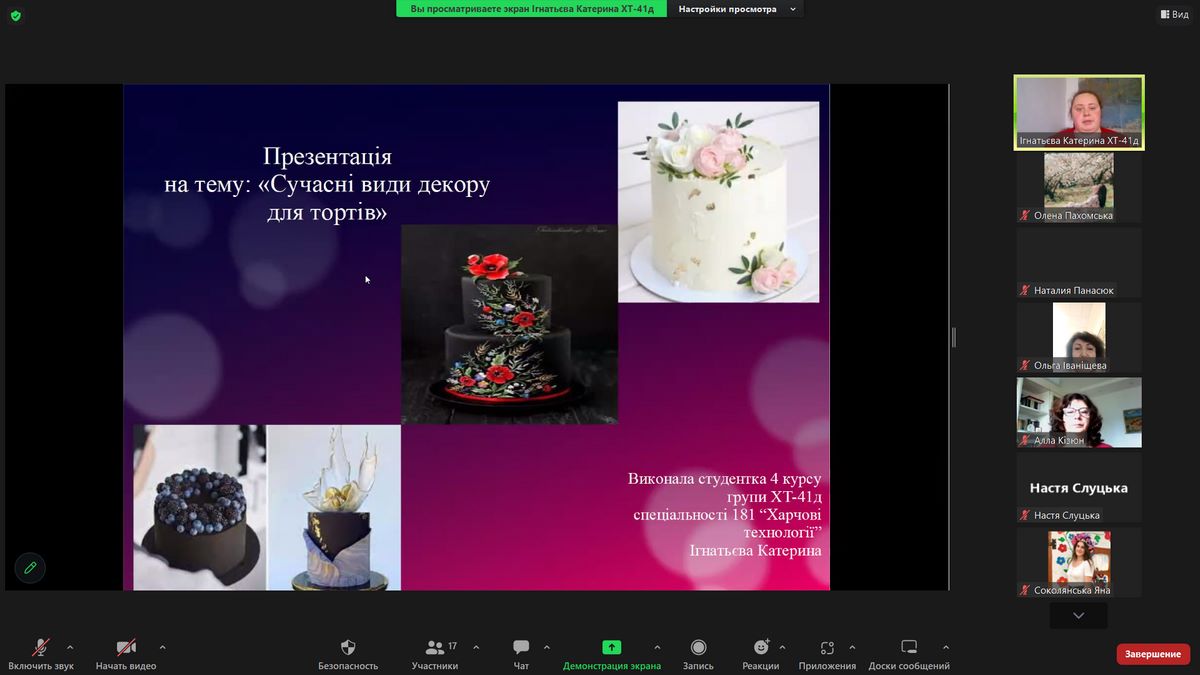Click the green Share Screen (Демонстрация экрана) icon
The width and height of the screenshot is (1200, 675).
pyautogui.click(x=611, y=648)
